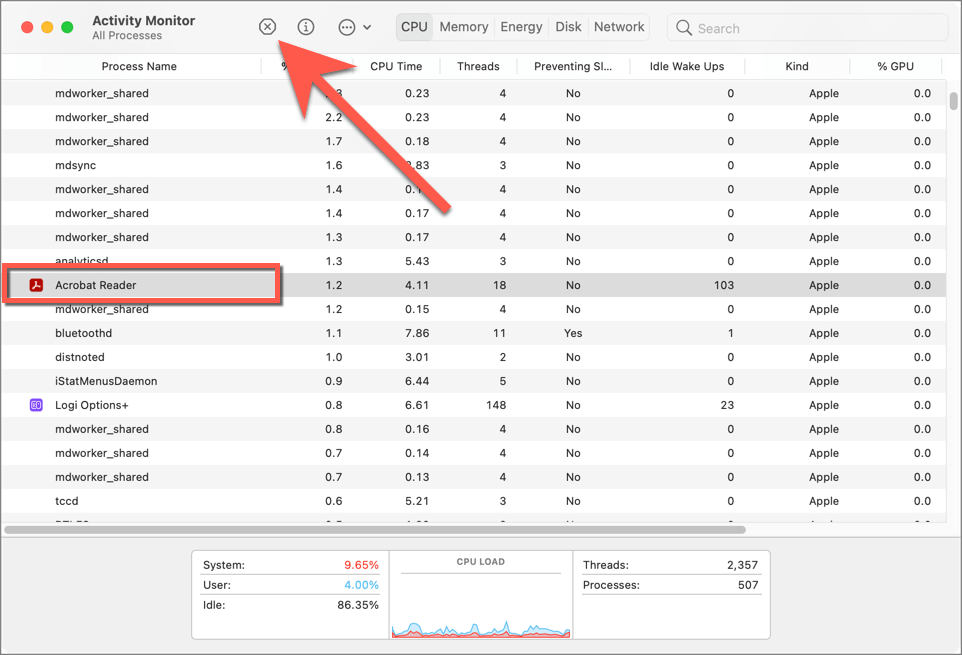
Task: Click the magnifying glass search icon
Action: pos(685,28)
